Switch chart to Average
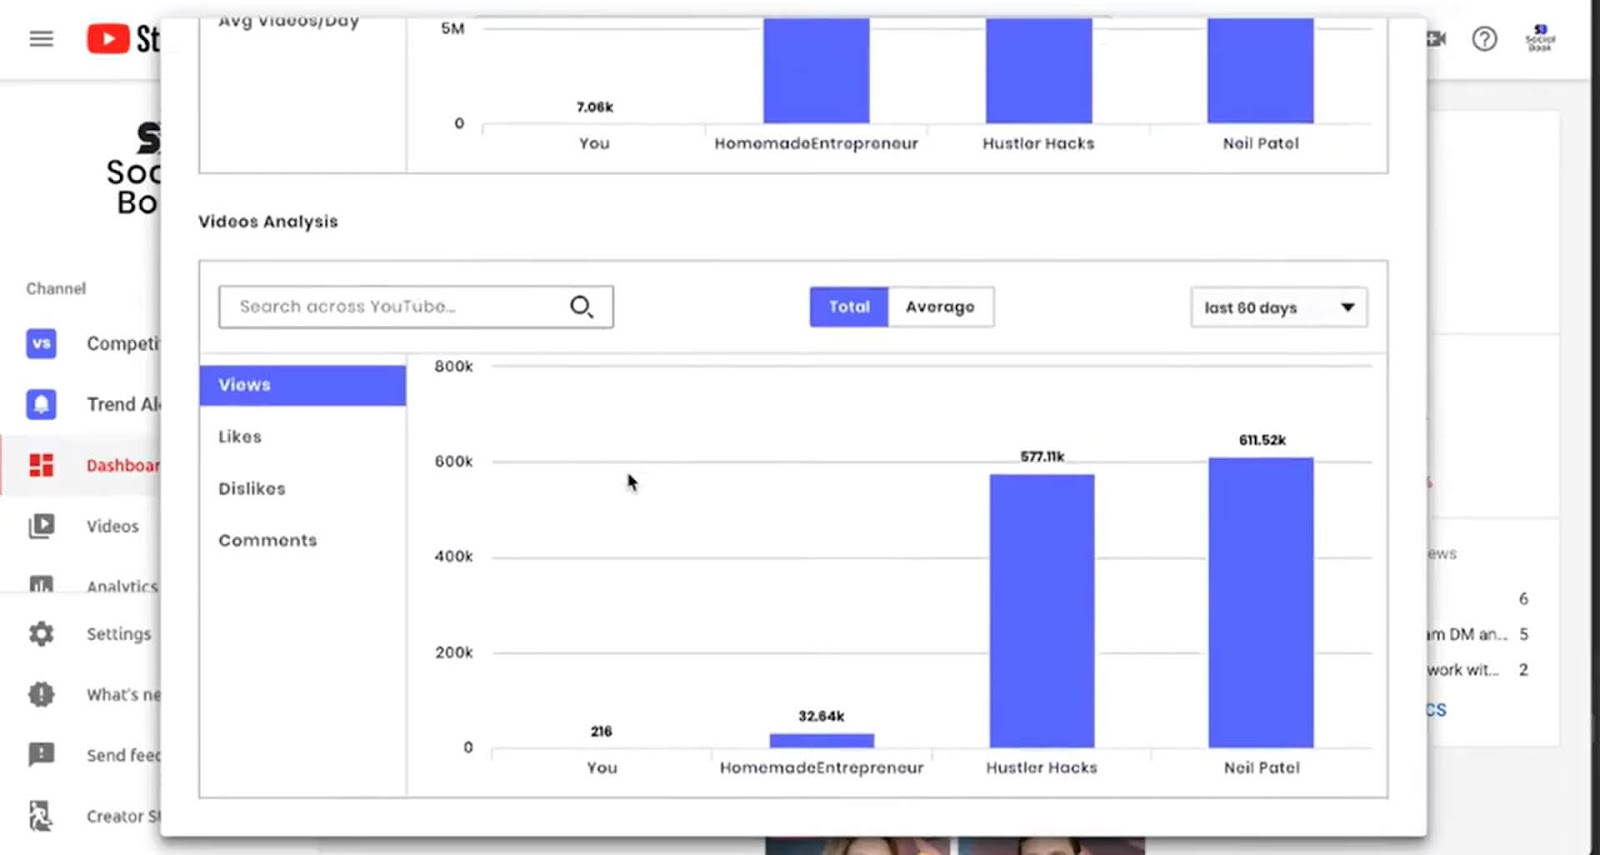 (940, 307)
